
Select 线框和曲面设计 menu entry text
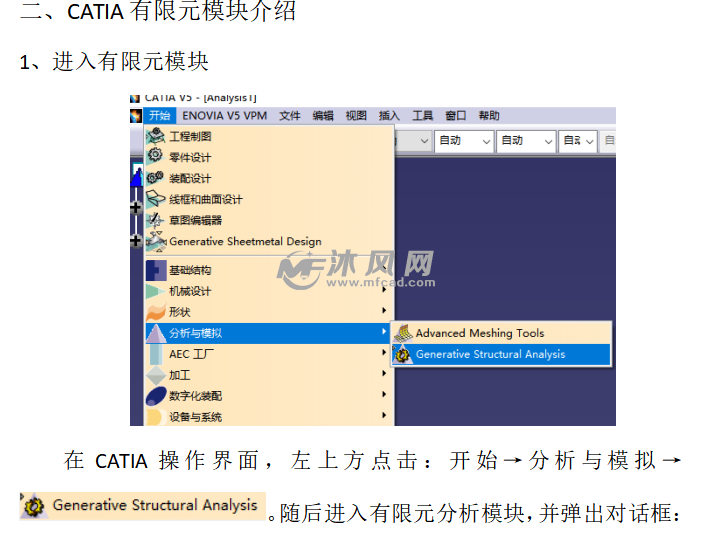206,199
